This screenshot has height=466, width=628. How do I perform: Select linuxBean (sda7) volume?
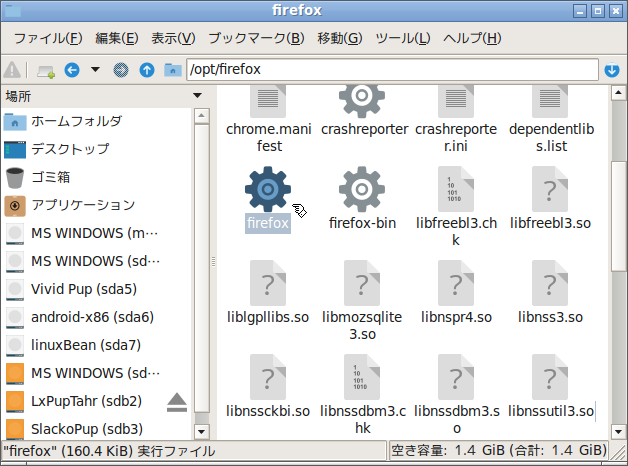pyautogui.click(x=97, y=345)
